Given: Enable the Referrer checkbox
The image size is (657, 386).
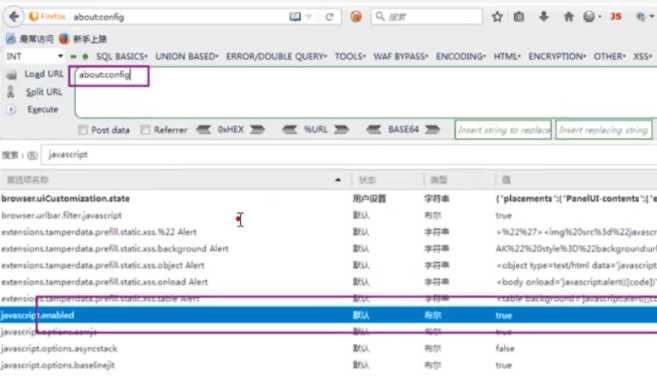Looking at the screenshot, I should tap(145, 130).
